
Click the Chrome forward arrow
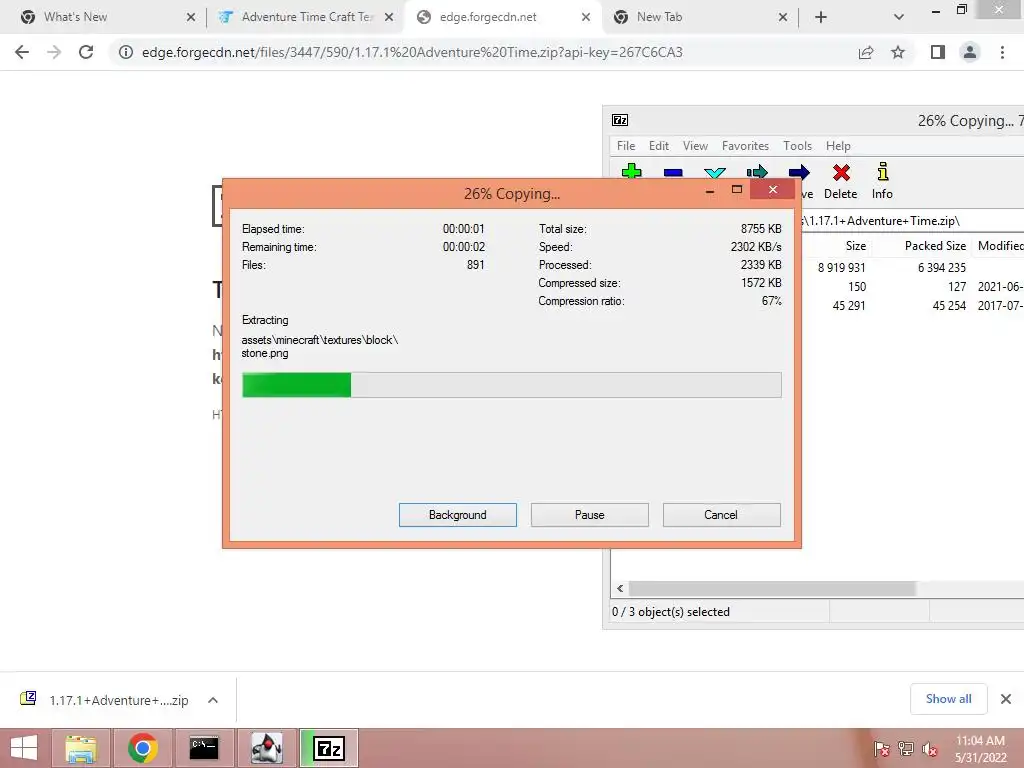coord(54,52)
